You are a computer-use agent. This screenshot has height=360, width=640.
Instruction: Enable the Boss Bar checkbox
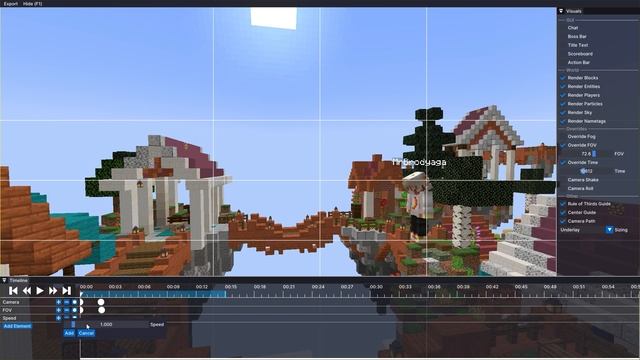click(562, 36)
